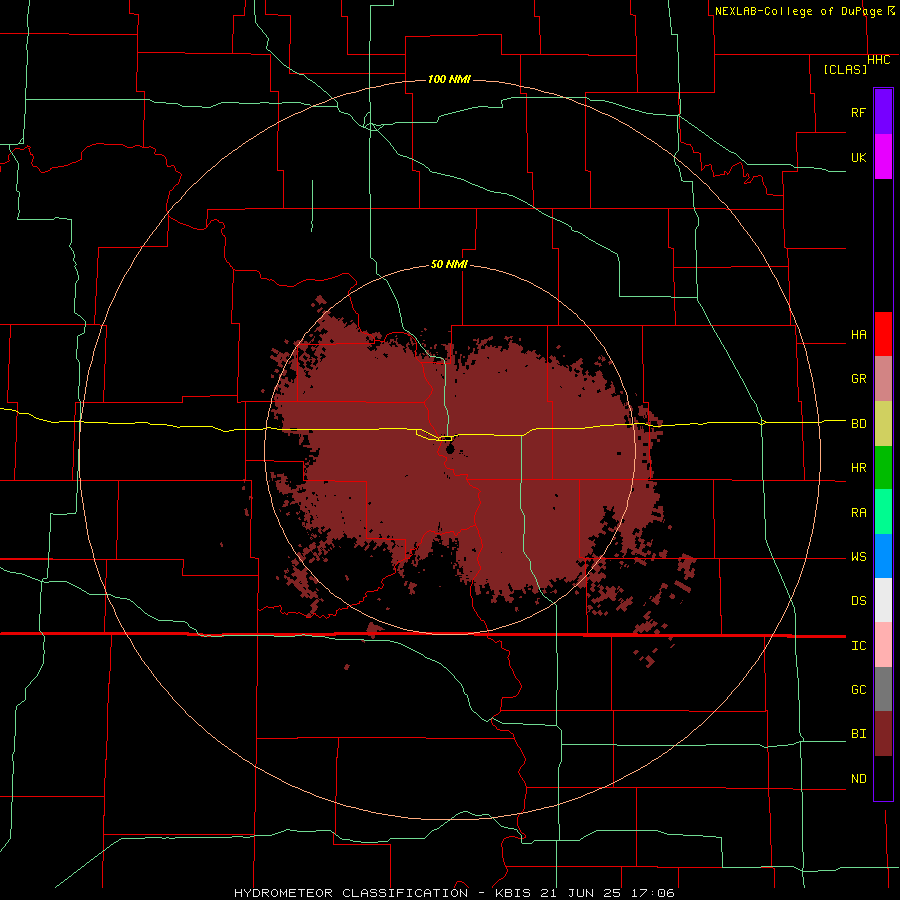Click the ND black legend swatch
Screen dimensions: 900x900
pos(883,778)
